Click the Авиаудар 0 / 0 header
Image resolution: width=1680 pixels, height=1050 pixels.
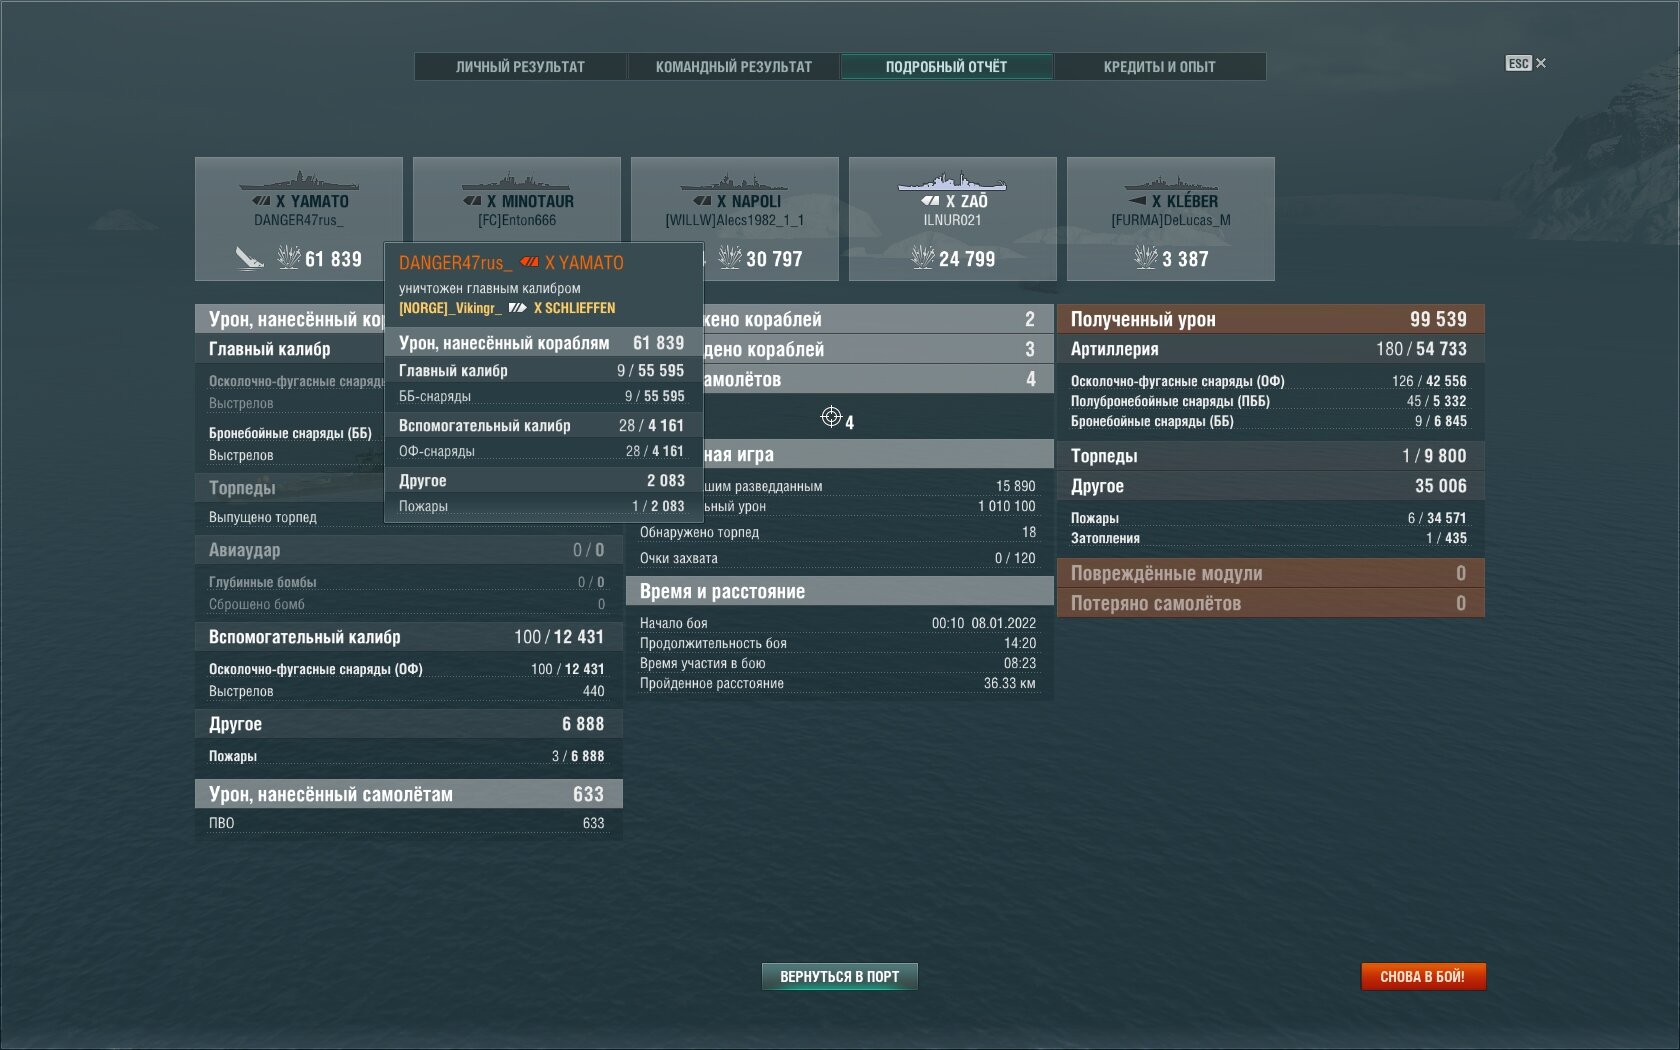[x=408, y=550]
